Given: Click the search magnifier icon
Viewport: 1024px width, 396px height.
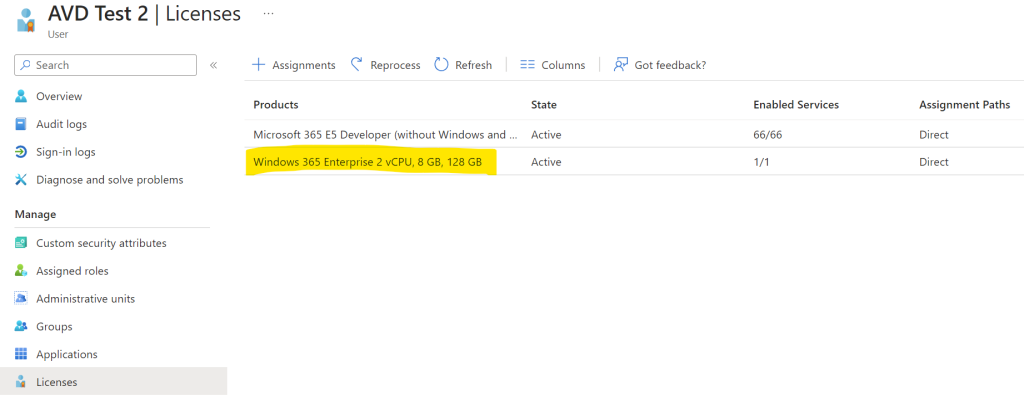Looking at the screenshot, I should (x=25, y=65).
